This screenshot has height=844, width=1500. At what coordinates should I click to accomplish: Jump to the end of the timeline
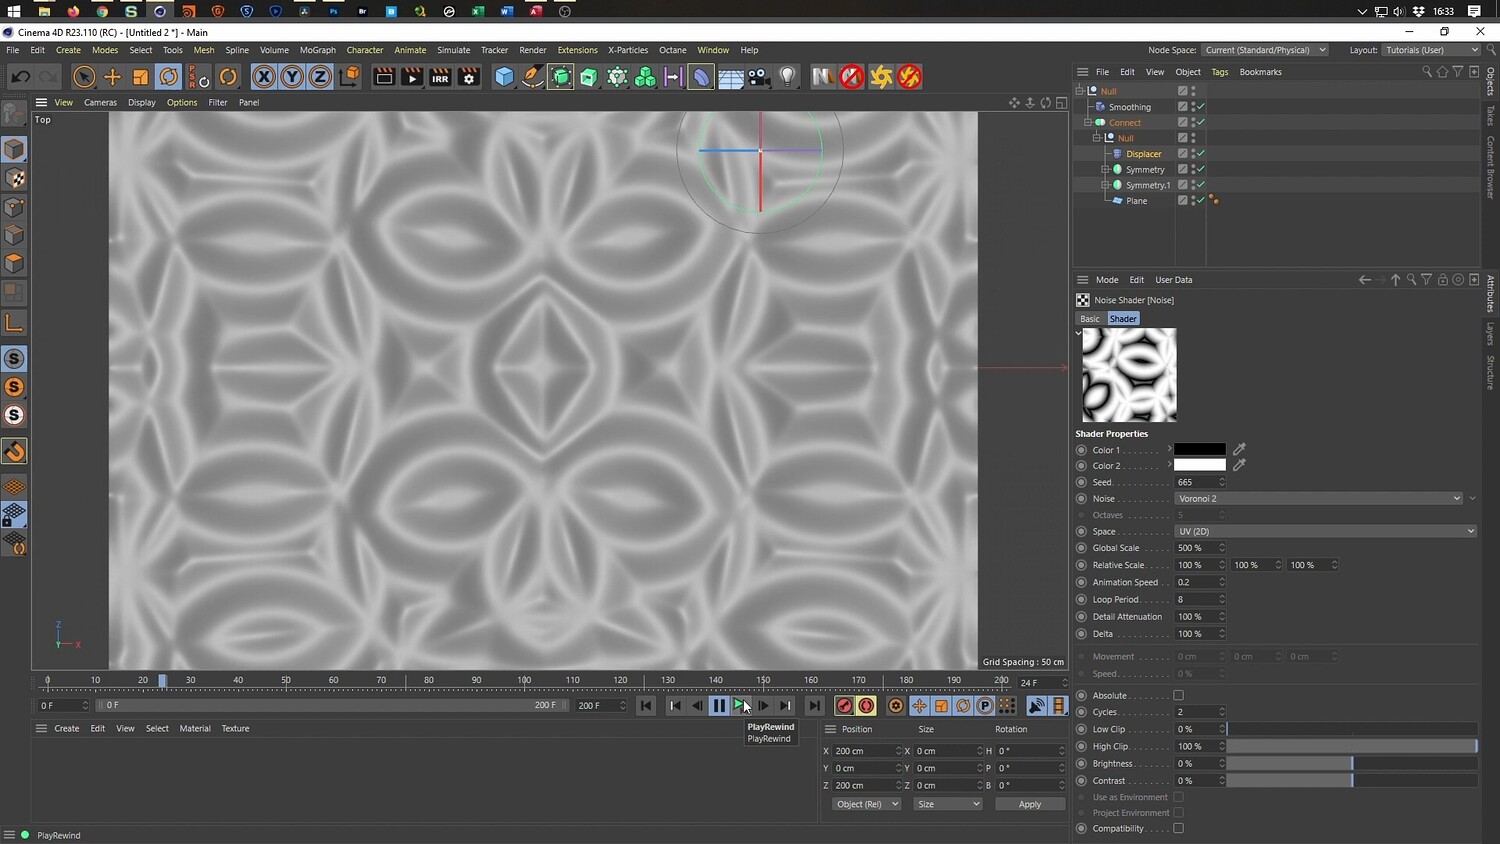click(x=814, y=706)
